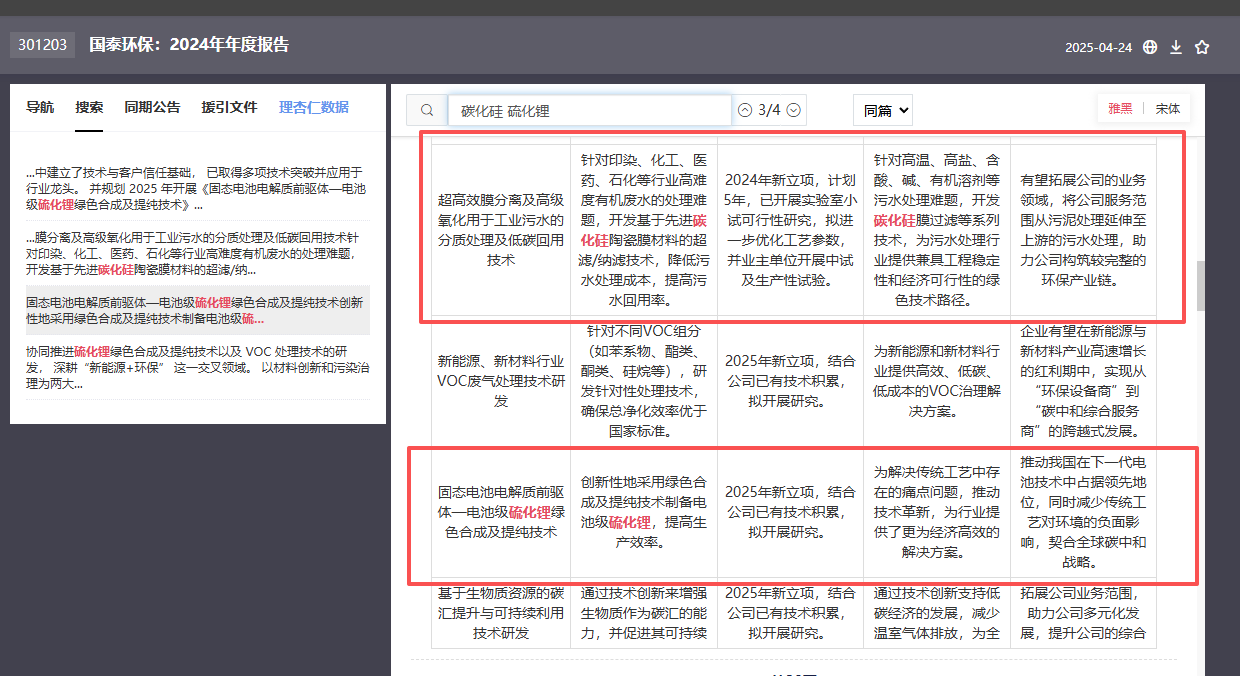Click the 301203 stock code badge

click(x=43, y=44)
